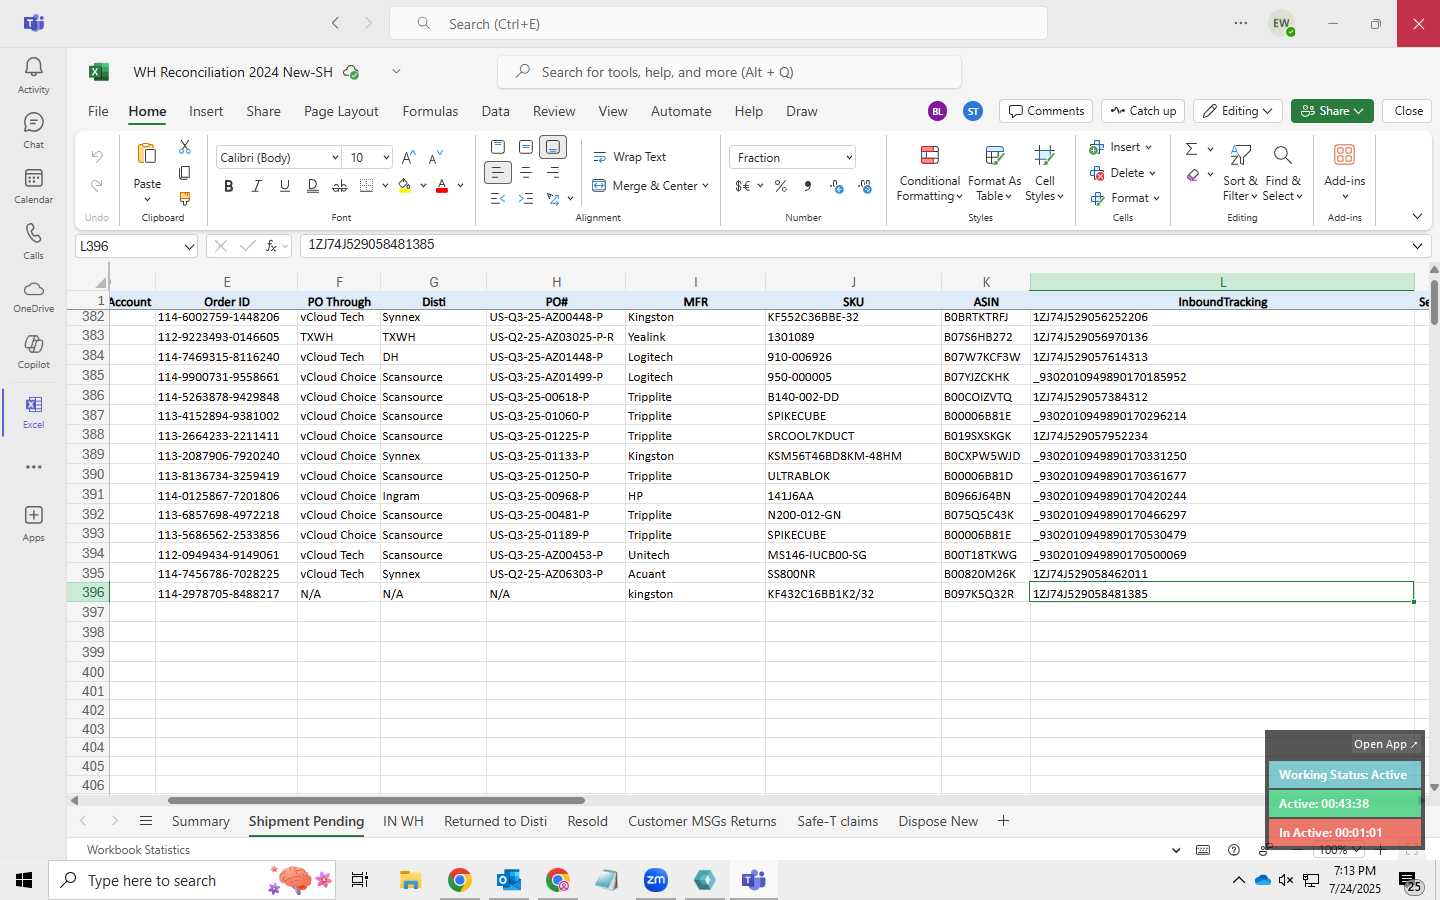The width and height of the screenshot is (1440, 900).
Task: Click the AutoSum sigma icon
Action: tap(1191, 149)
